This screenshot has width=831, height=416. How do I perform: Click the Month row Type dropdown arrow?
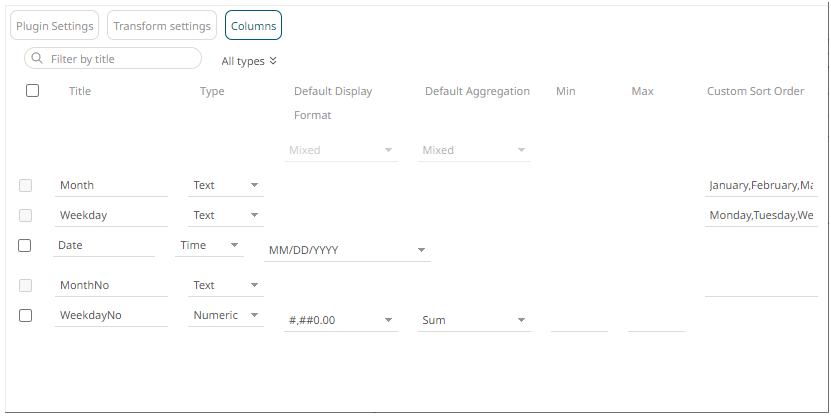[x=254, y=185]
